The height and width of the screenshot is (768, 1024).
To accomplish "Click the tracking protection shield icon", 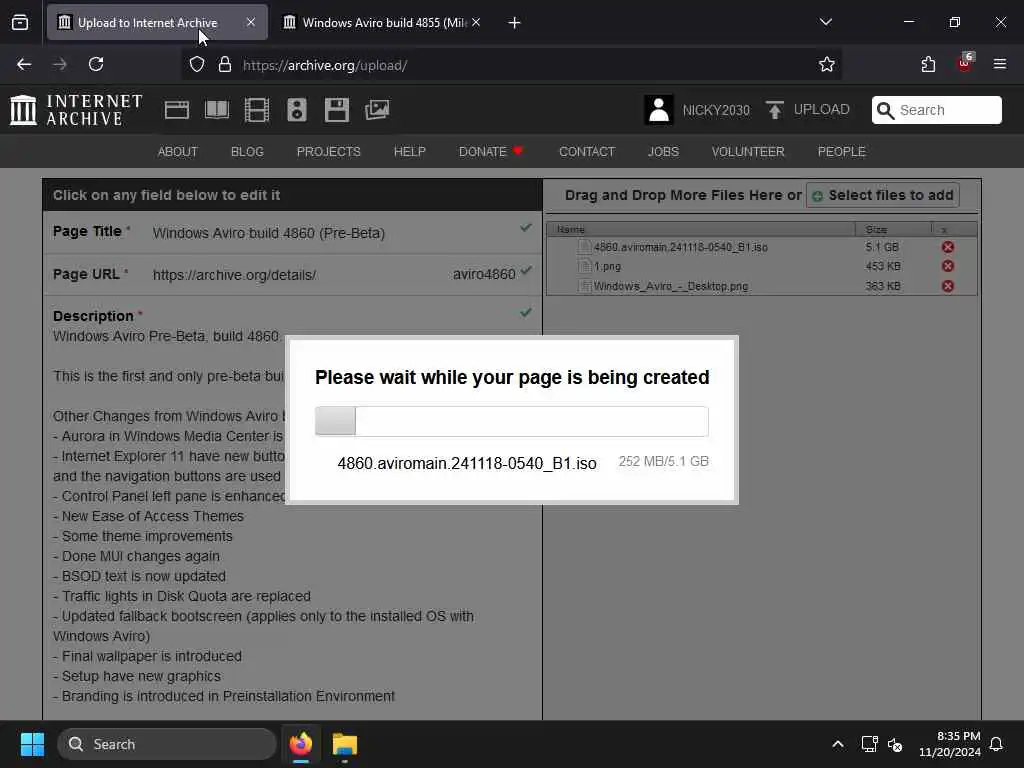I will click(197, 64).
